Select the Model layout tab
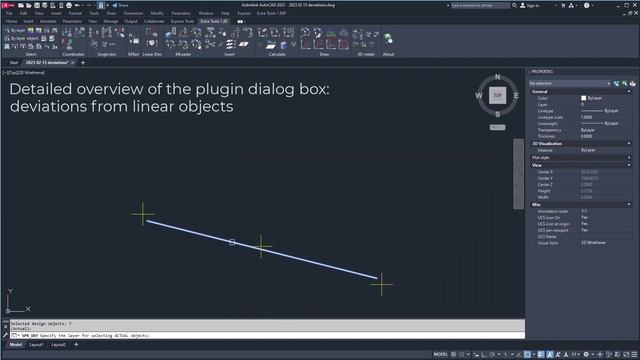The image size is (640, 360). [16, 344]
